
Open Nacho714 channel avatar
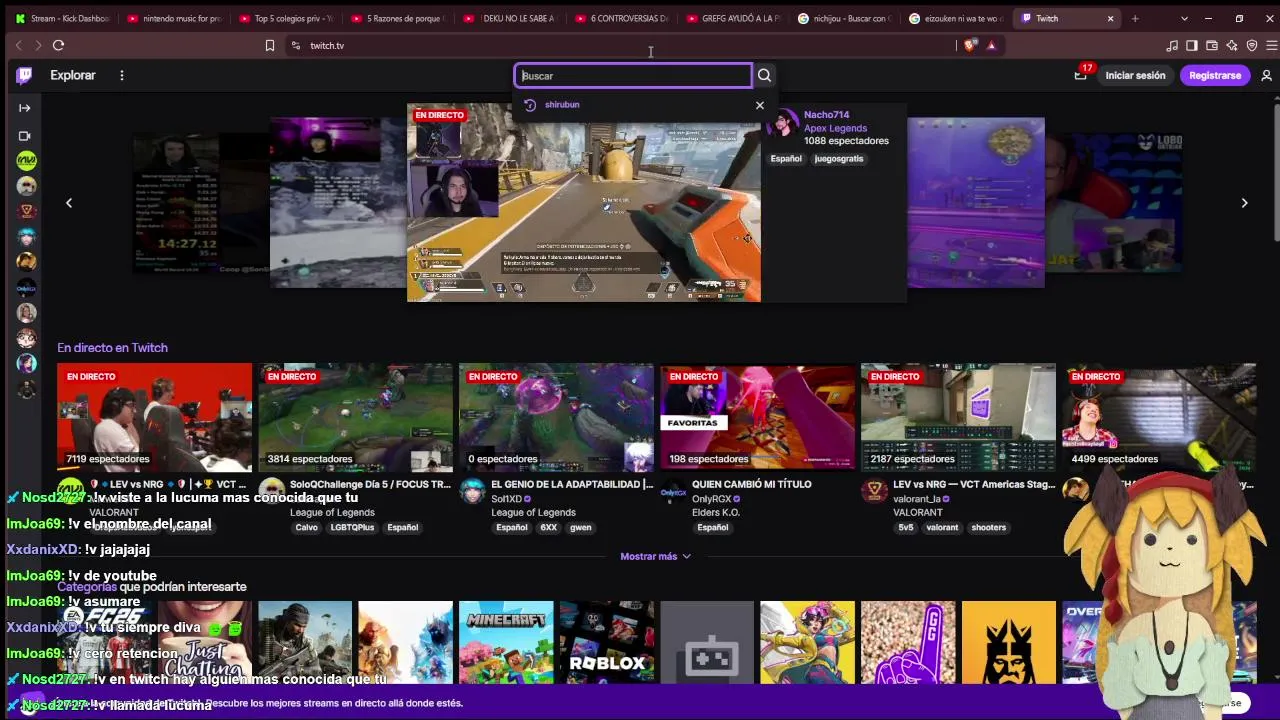click(x=783, y=124)
